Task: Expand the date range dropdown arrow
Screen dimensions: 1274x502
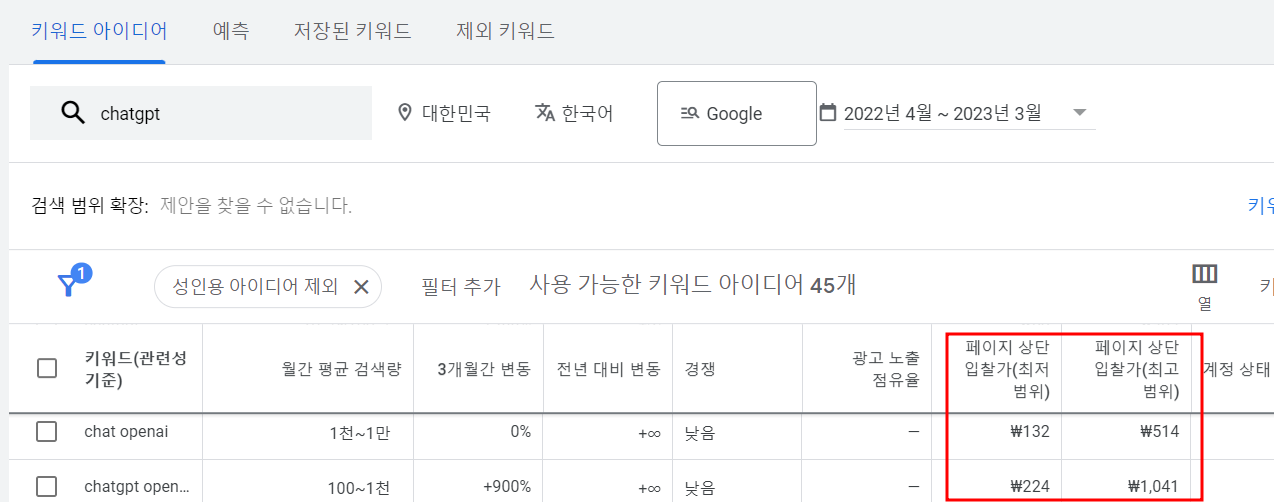Action: (1080, 112)
